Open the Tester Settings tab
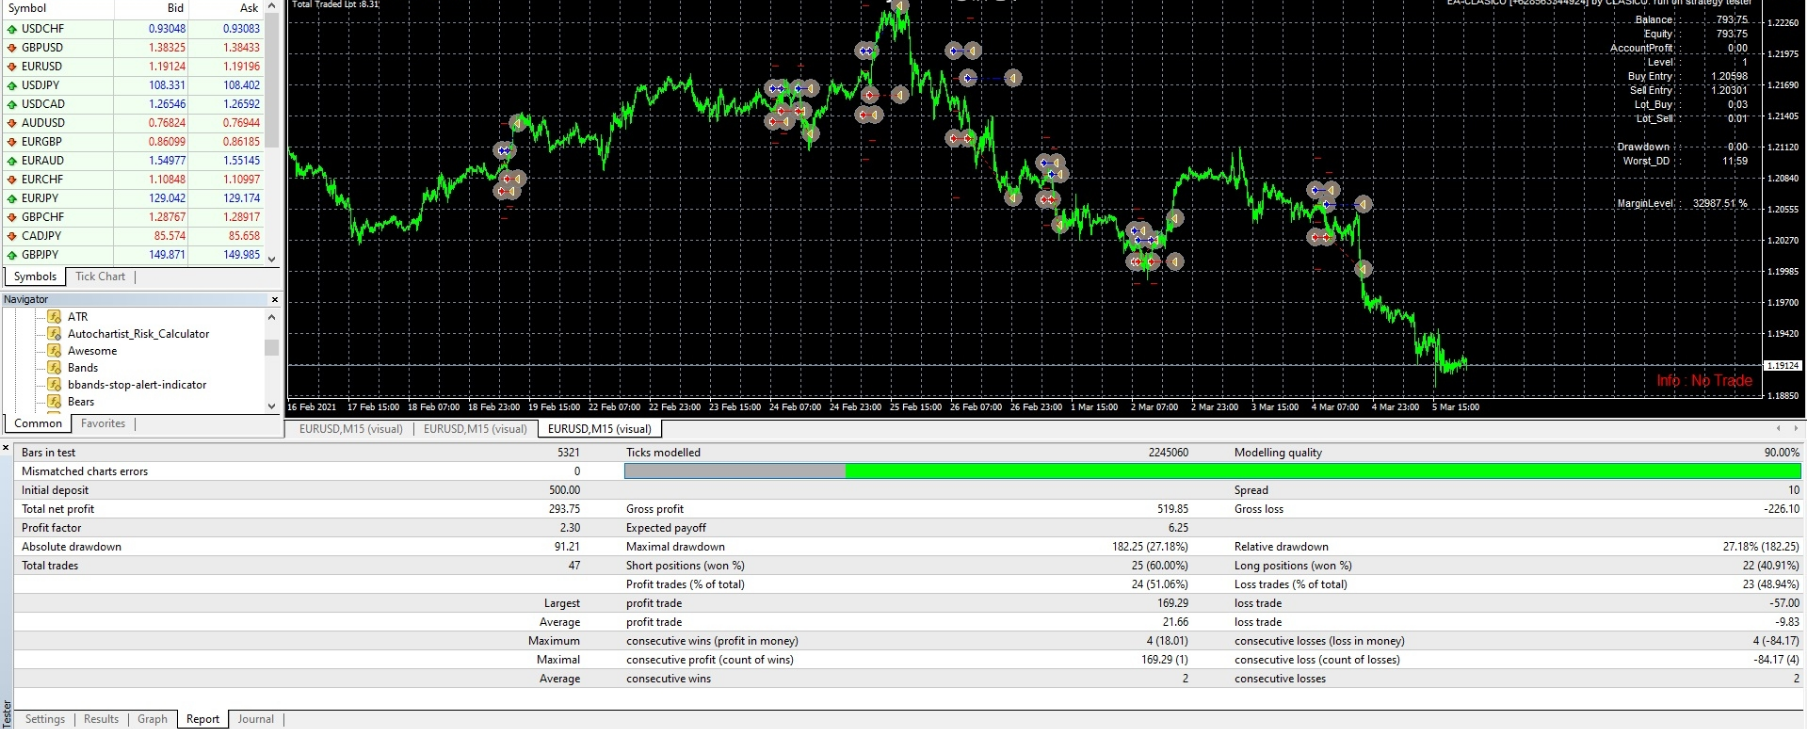 (45, 719)
